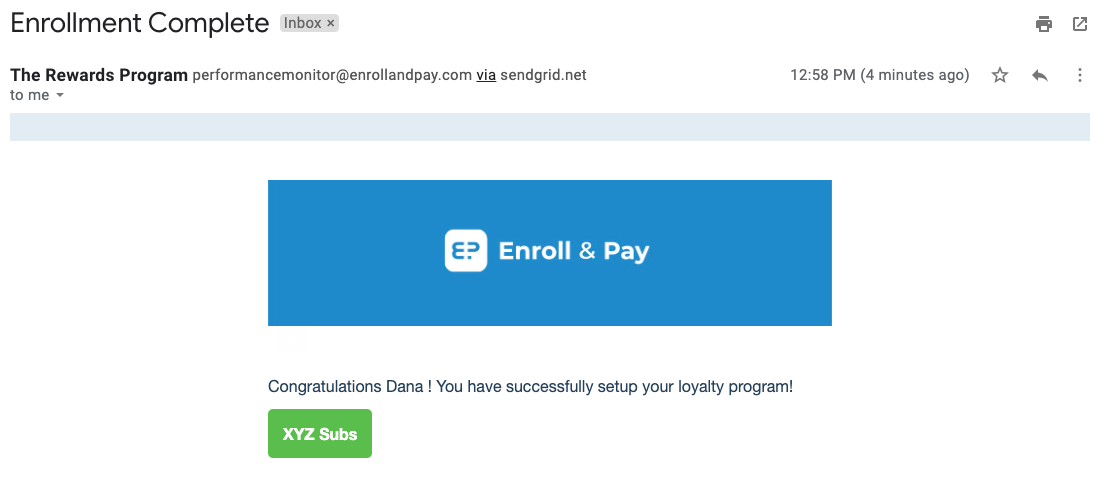Click the Enrollment Complete subject line
The height and width of the screenshot is (497, 1094).
pyautogui.click(x=140, y=24)
